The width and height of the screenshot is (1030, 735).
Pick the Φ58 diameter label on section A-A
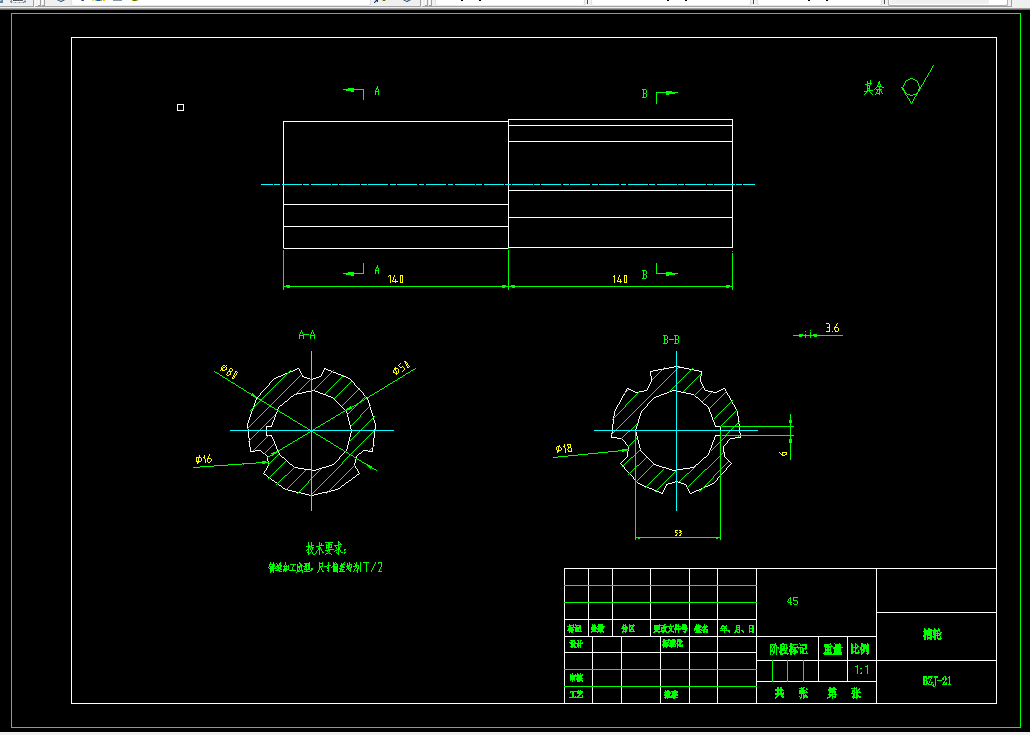pos(401,368)
